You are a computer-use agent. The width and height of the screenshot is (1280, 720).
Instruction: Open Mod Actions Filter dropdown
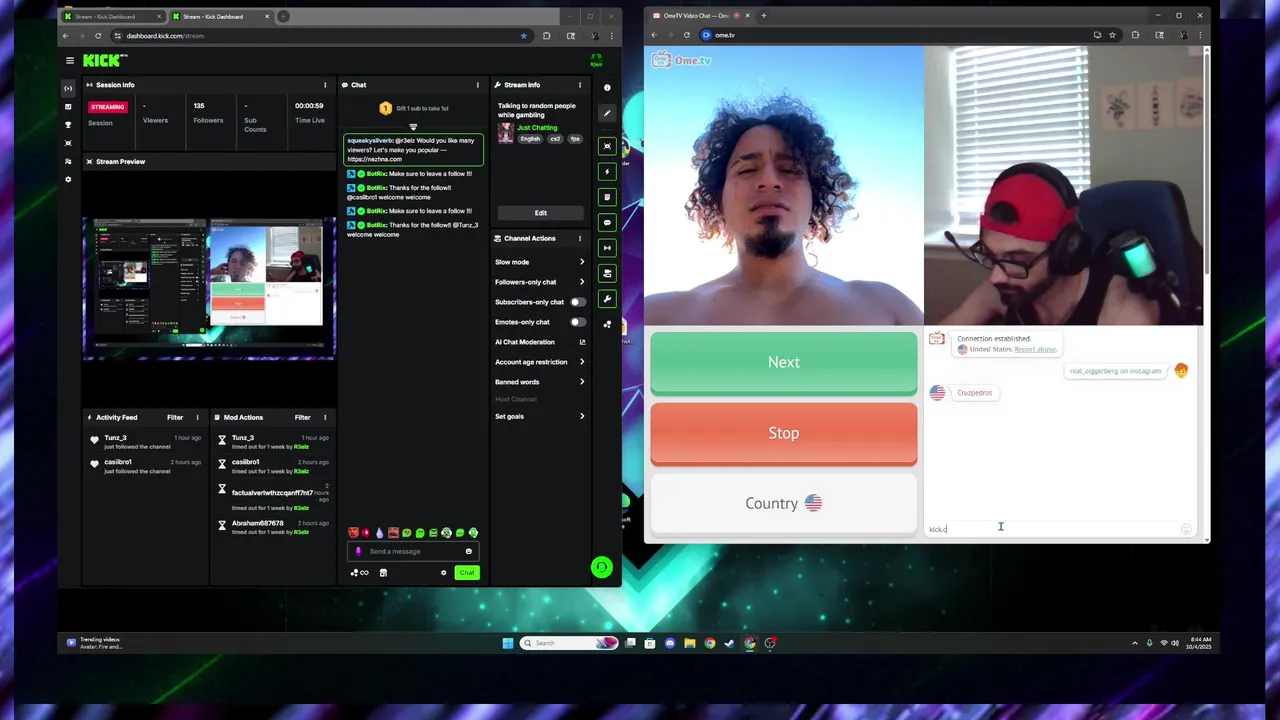[303, 417]
